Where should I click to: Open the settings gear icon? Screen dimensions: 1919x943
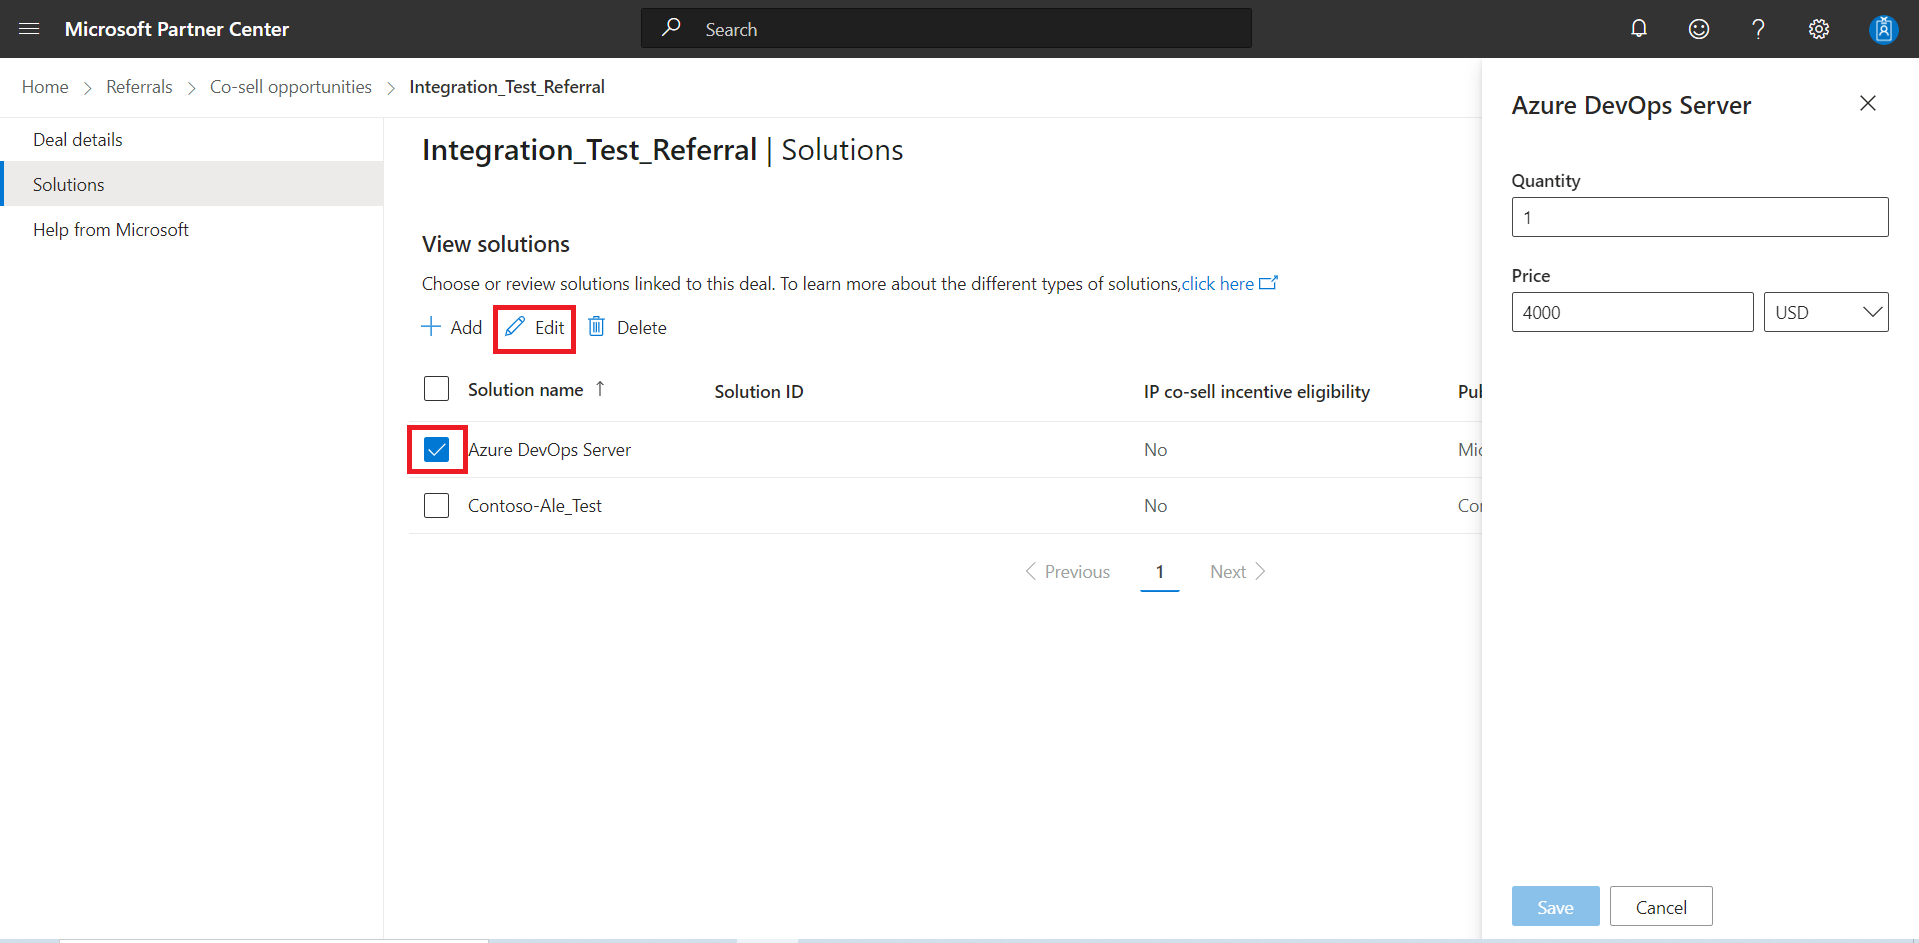(1819, 29)
